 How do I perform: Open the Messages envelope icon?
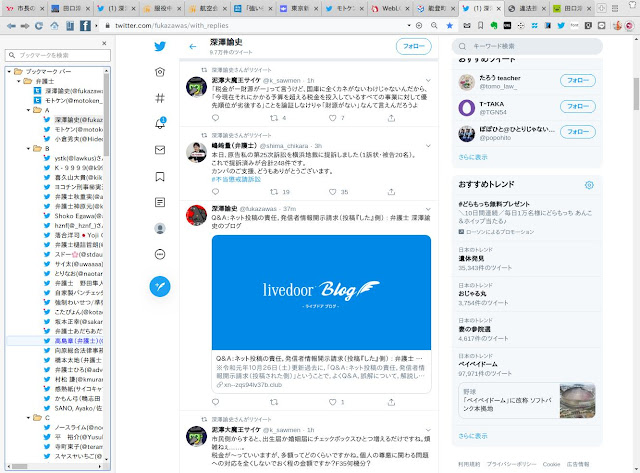click(160, 150)
